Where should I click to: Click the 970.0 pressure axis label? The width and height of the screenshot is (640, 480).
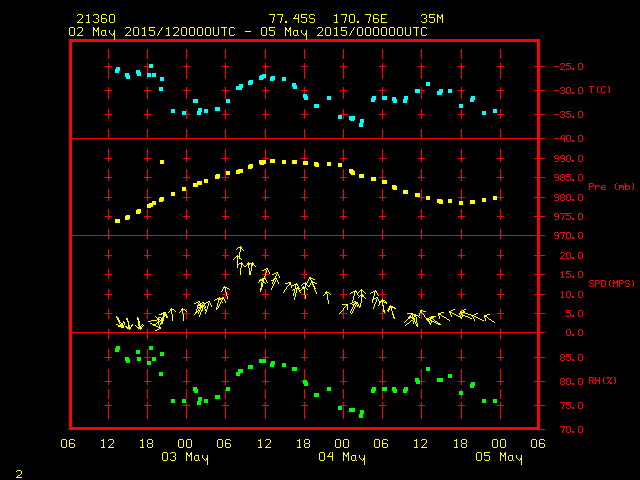tap(568, 236)
